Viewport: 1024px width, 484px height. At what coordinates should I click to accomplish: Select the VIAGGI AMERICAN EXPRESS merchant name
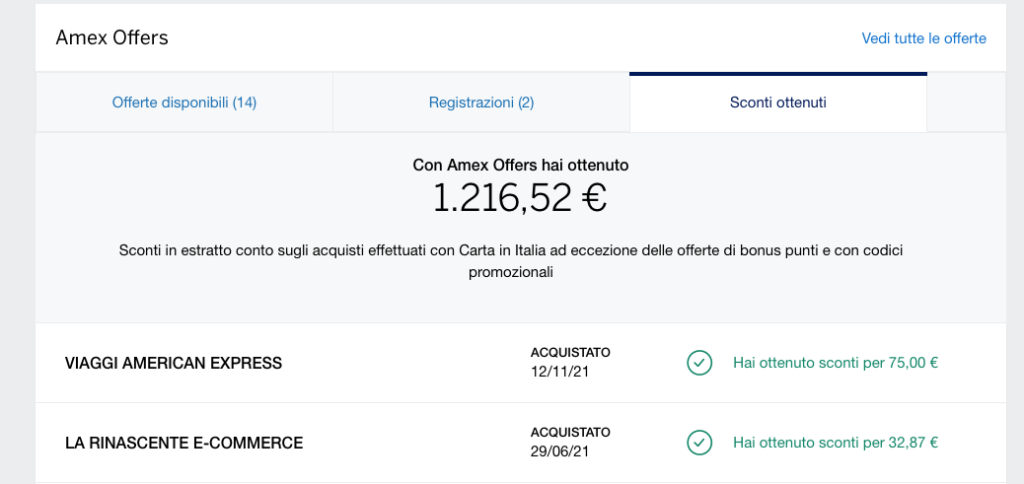(x=174, y=363)
